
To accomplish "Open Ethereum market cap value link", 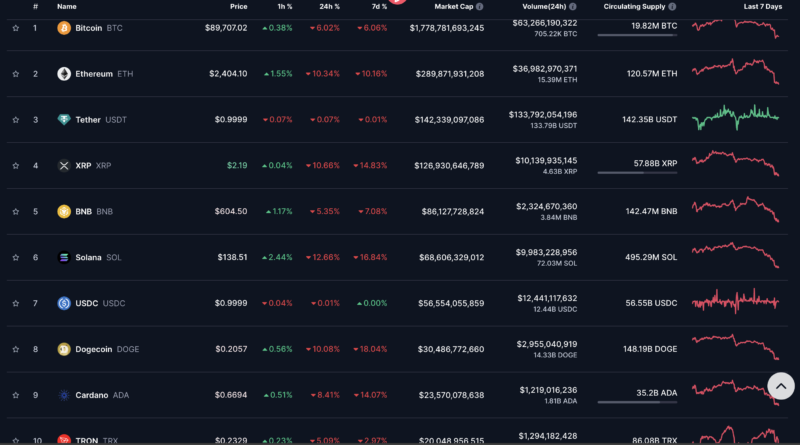I will [449, 74].
